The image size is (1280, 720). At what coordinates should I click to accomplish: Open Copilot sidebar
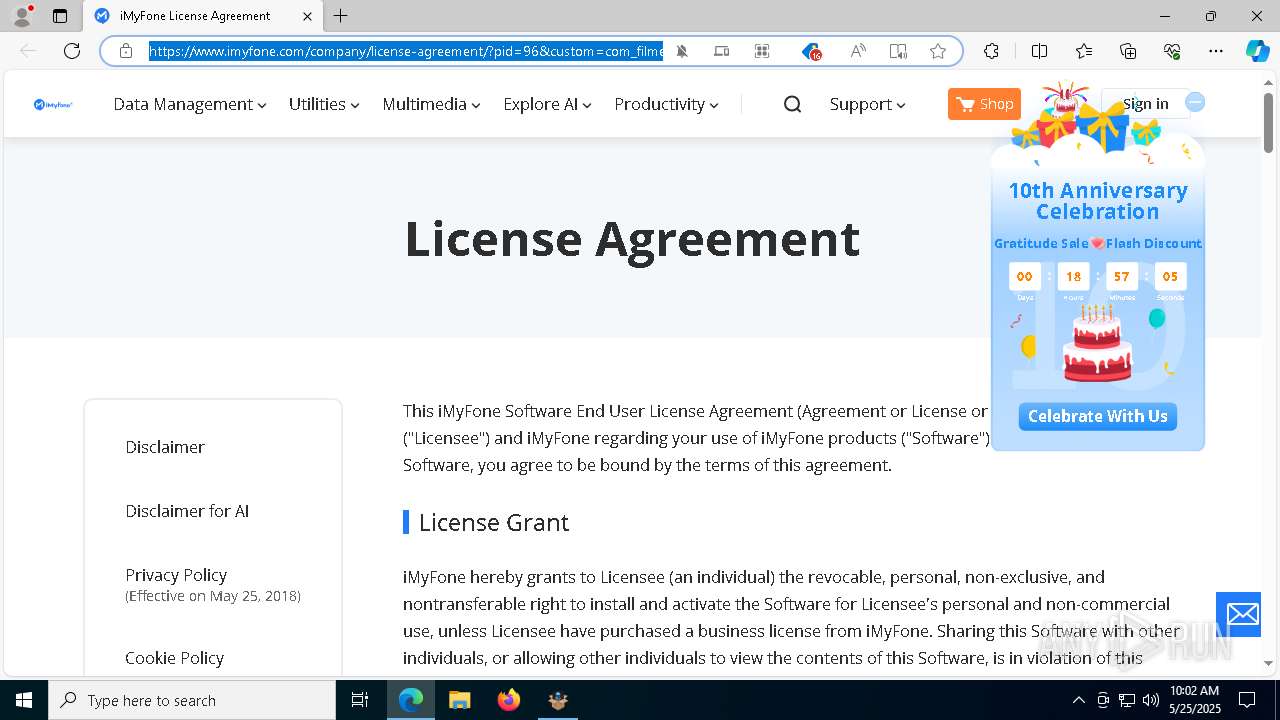pos(1257,51)
